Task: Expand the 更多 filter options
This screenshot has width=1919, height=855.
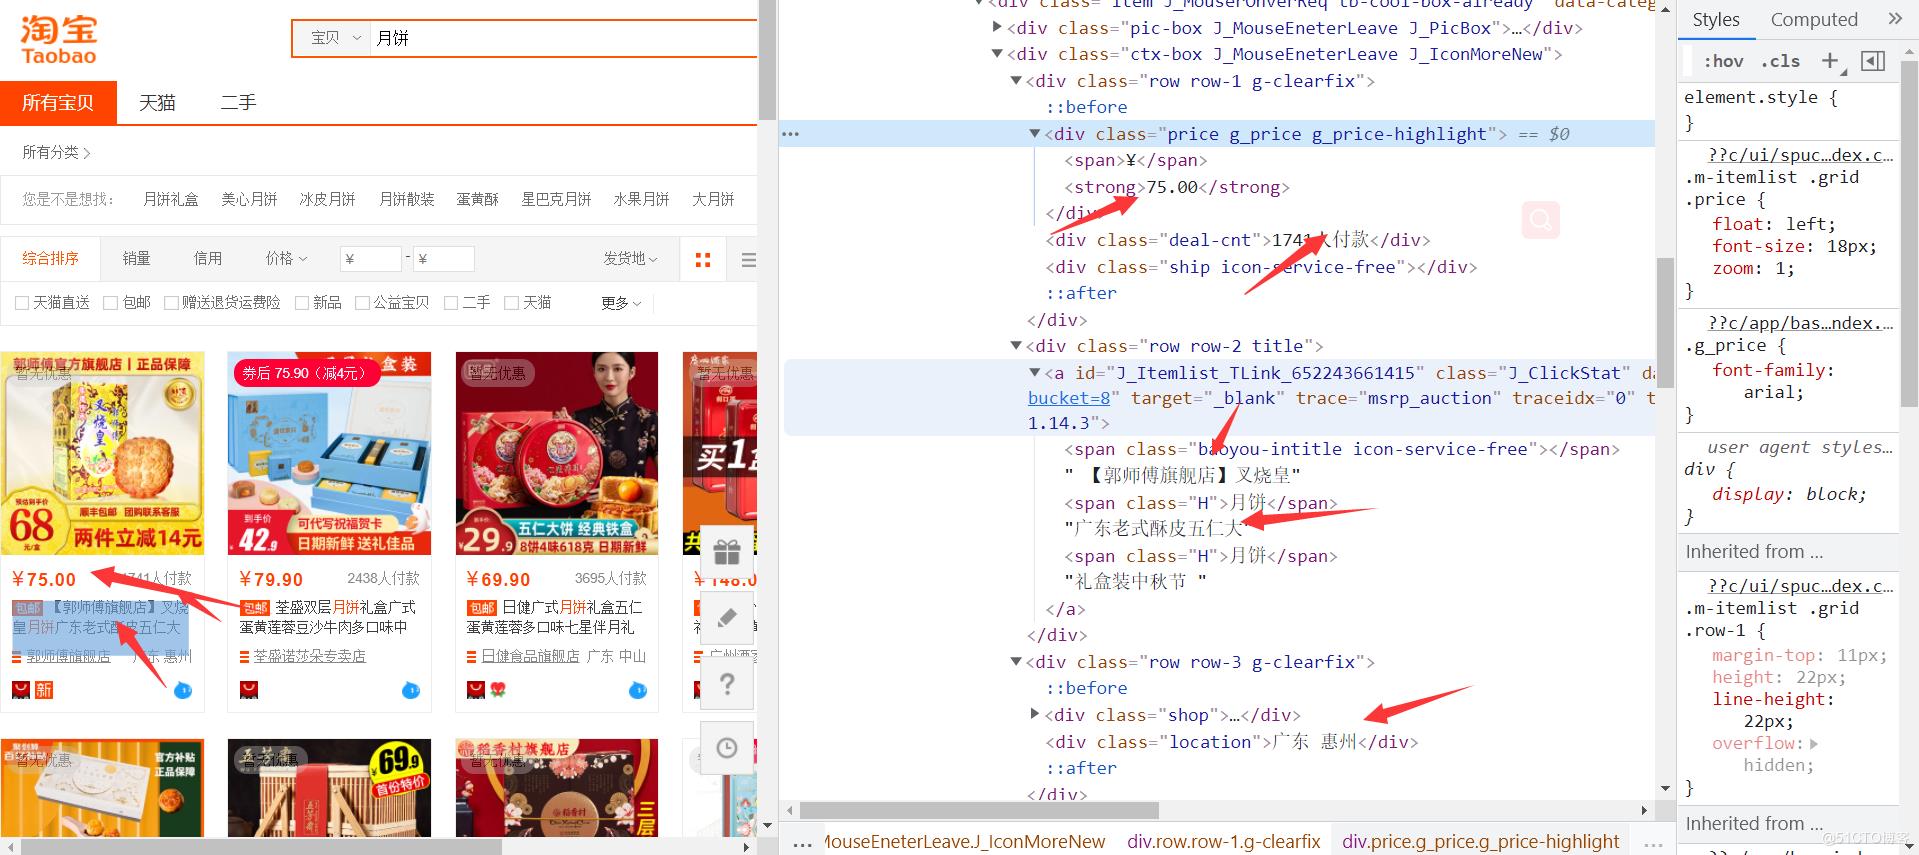Action: click(x=621, y=303)
